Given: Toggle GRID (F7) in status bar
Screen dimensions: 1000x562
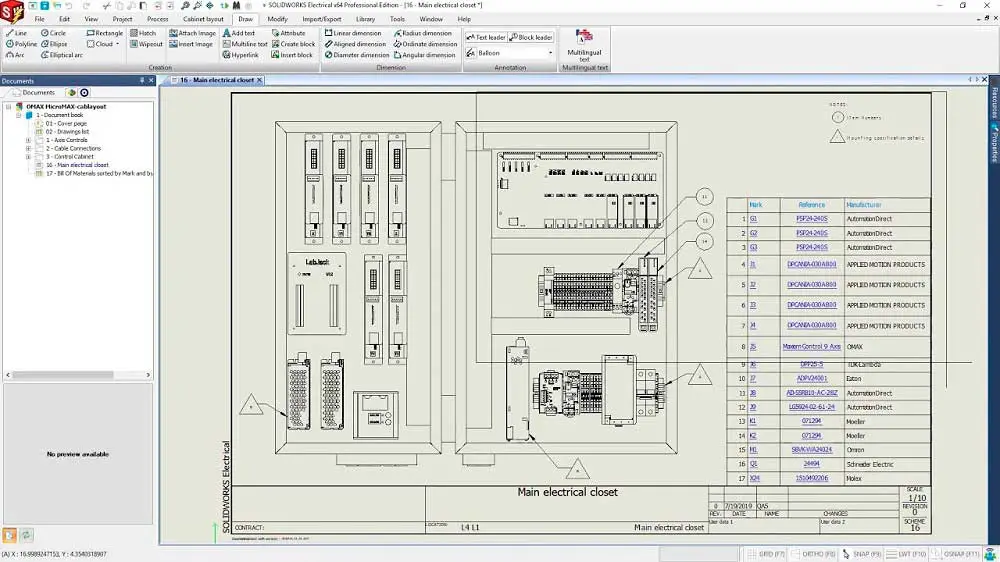Looking at the screenshot, I should tap(764, 553).
